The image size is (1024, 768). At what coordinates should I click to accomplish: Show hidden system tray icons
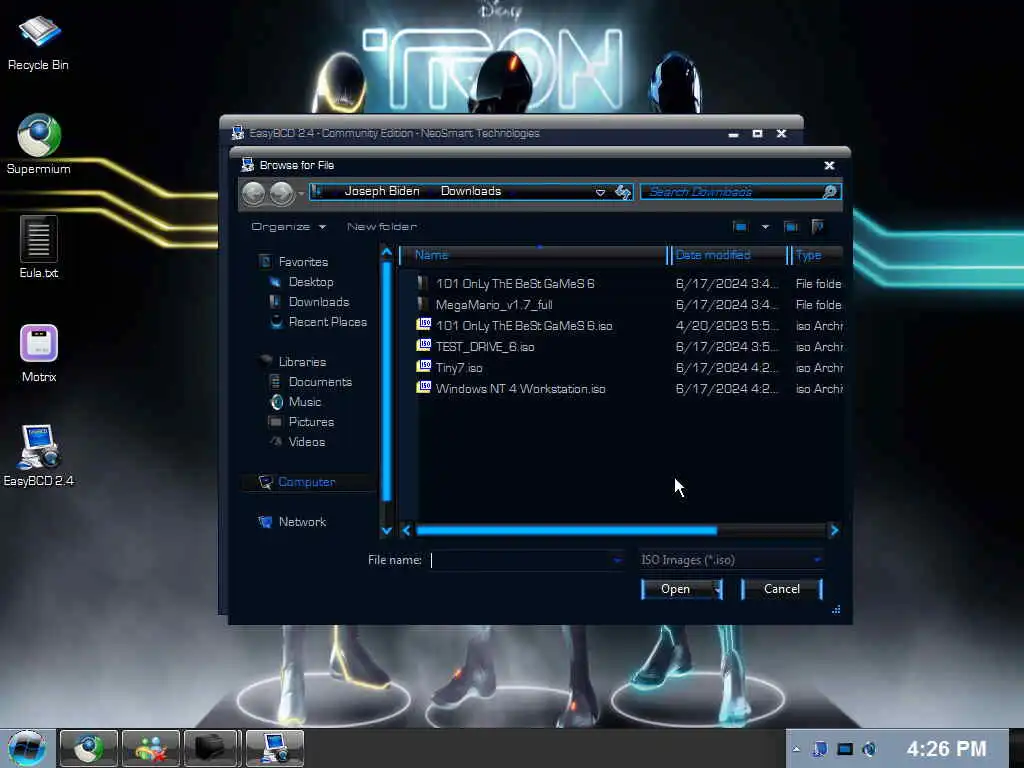pos(796,749)
